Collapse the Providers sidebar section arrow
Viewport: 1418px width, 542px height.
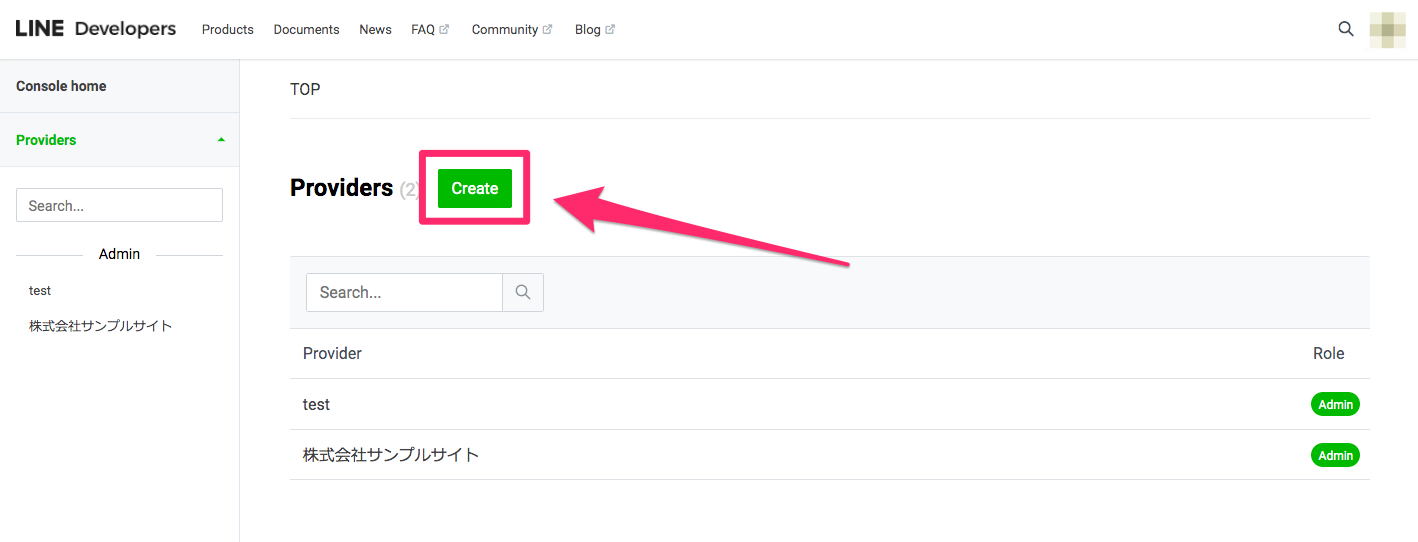click(x=221, y=140)
